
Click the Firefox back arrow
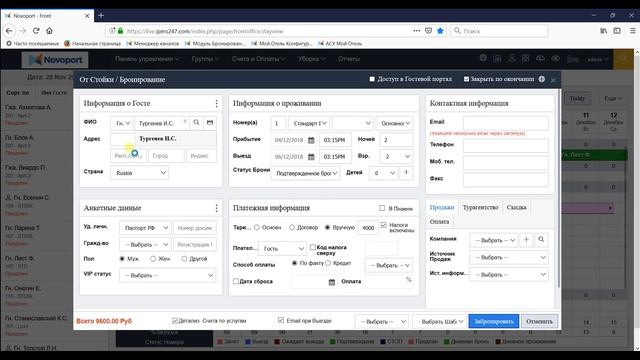tap(9, 31)
